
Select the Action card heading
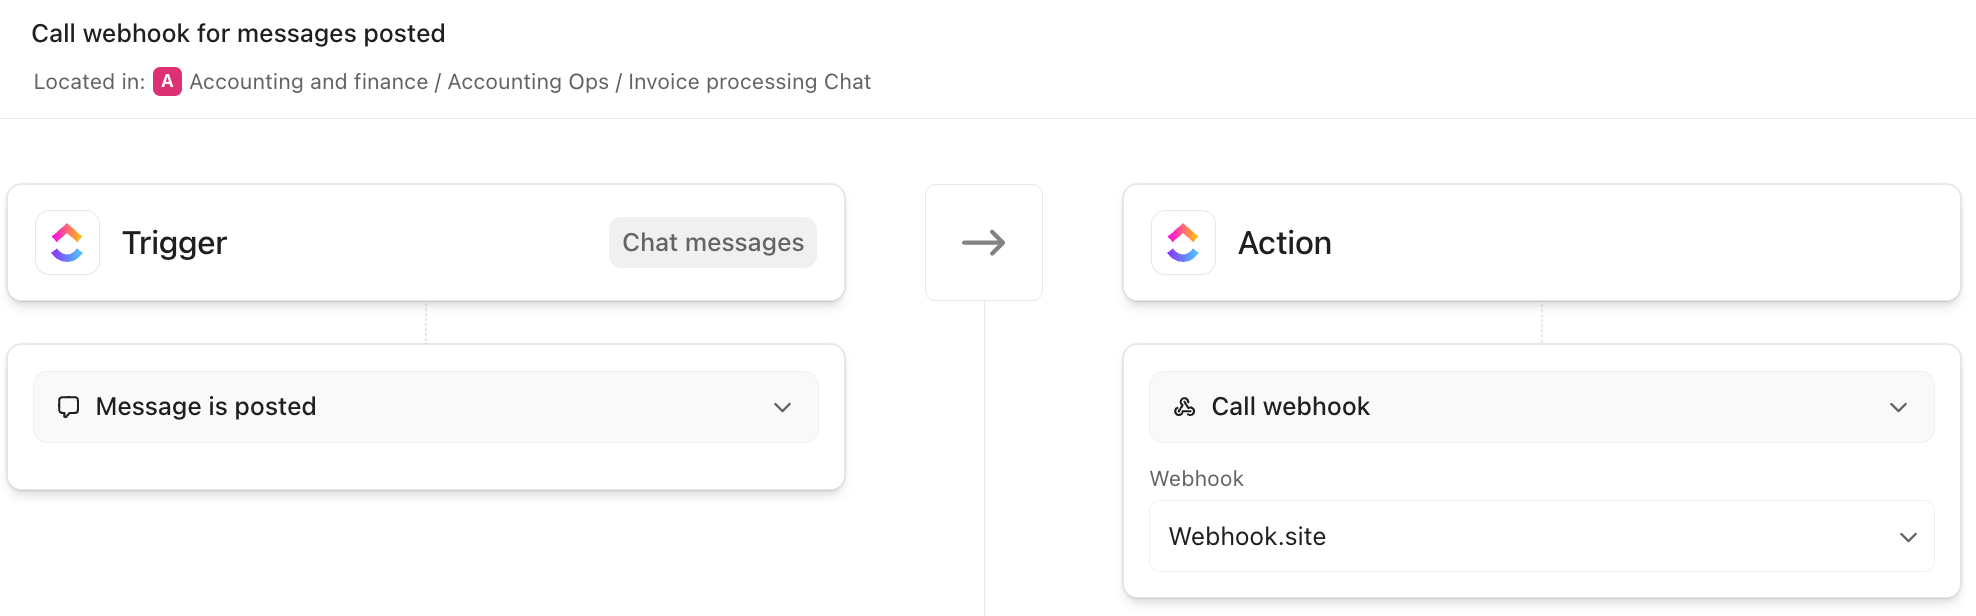coord(1284,243)
